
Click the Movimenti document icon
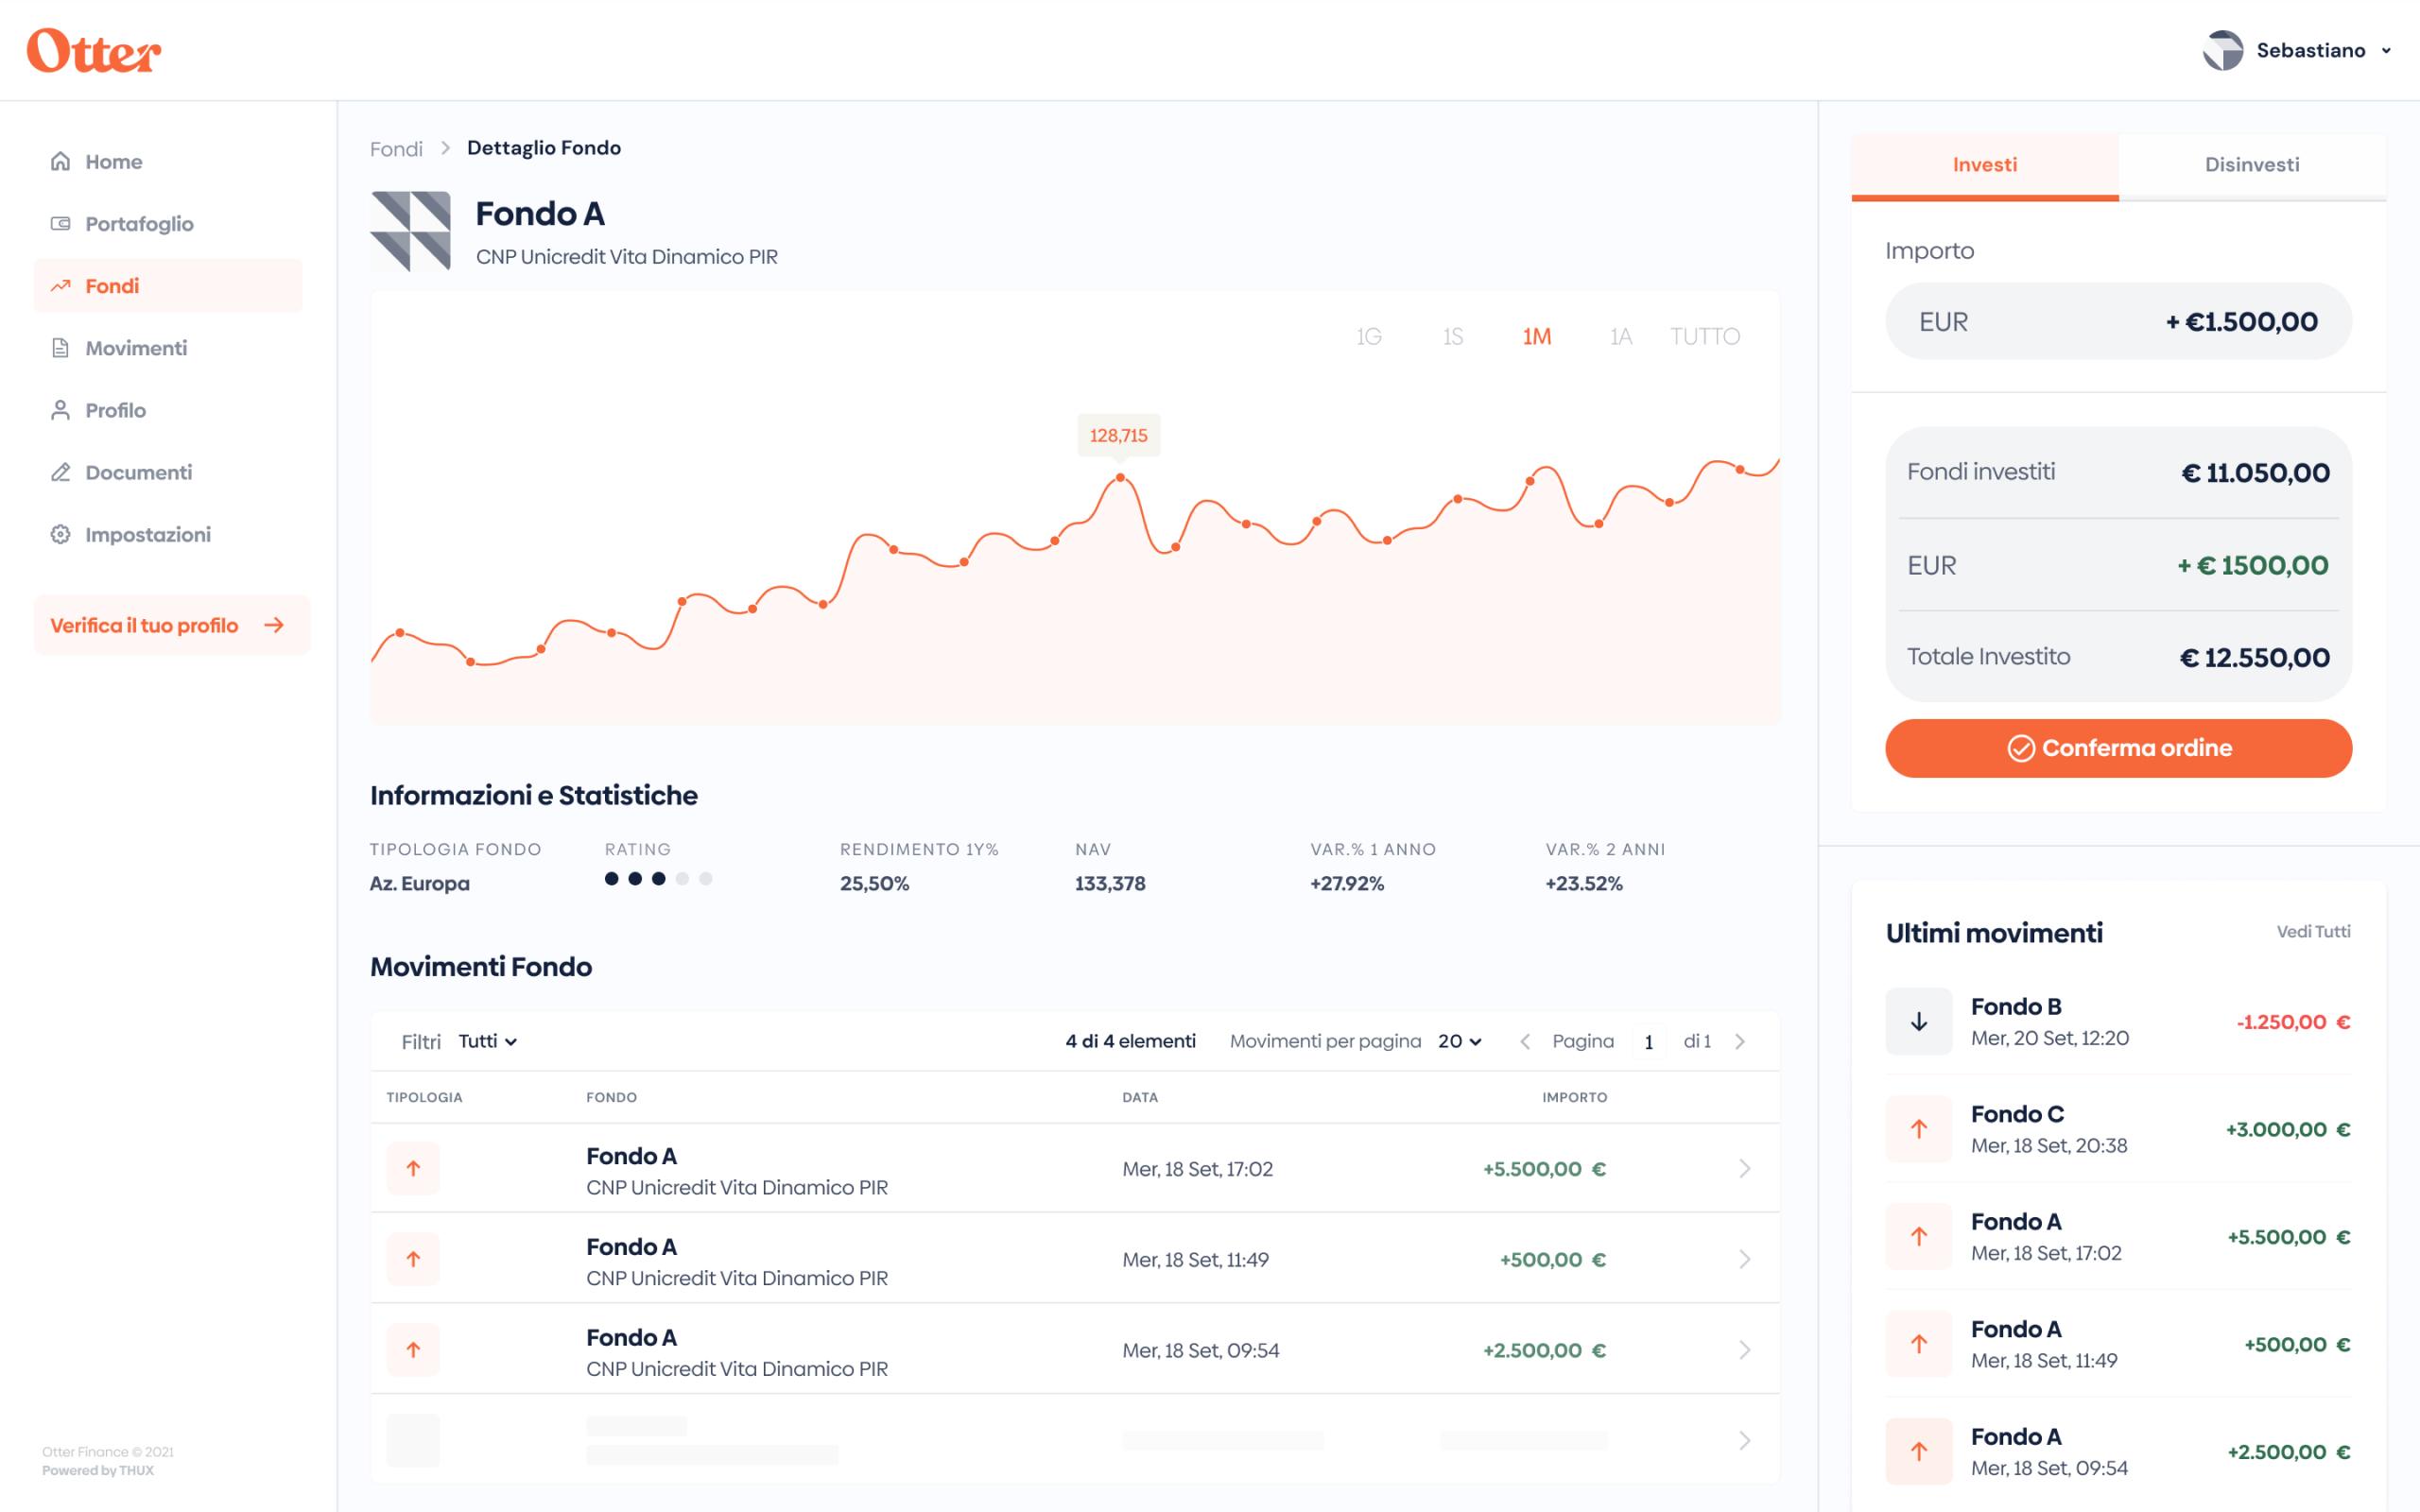tap(61, 348)
